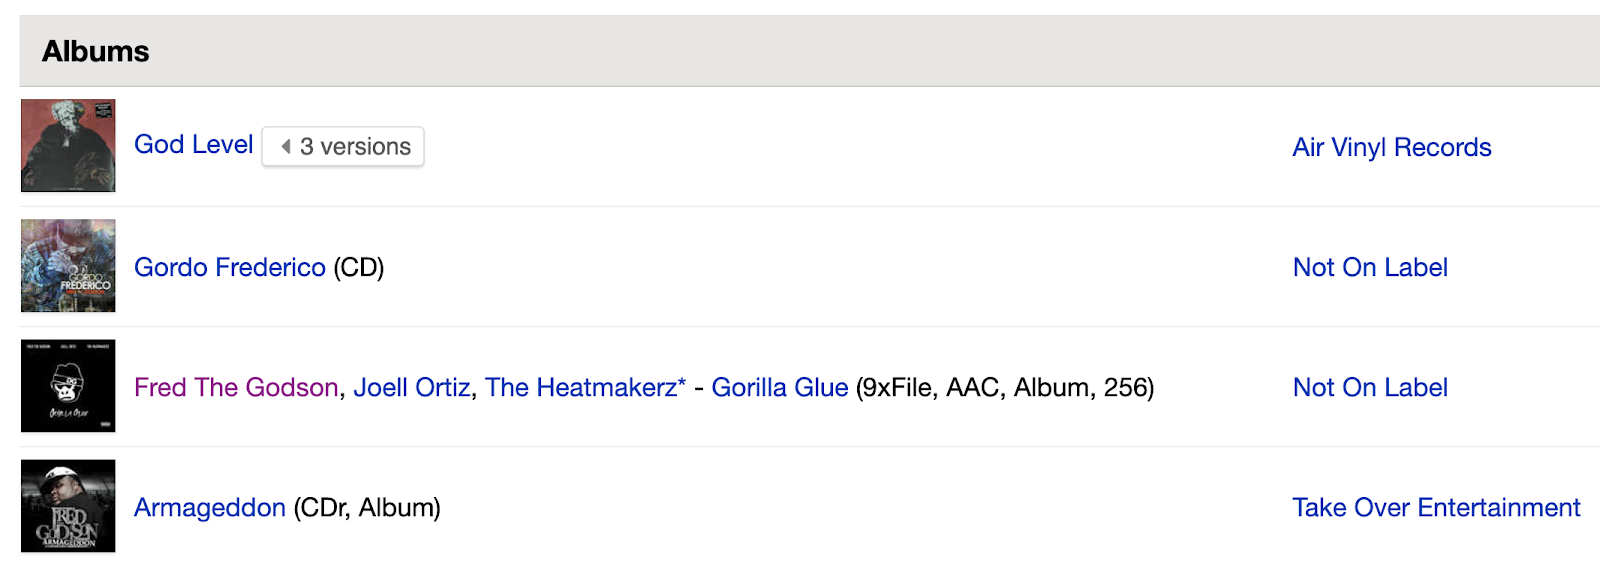Screen dimensions: 1600x563
Task: Go to Fred The Godson artist page
Action: (x=236, y=387)
